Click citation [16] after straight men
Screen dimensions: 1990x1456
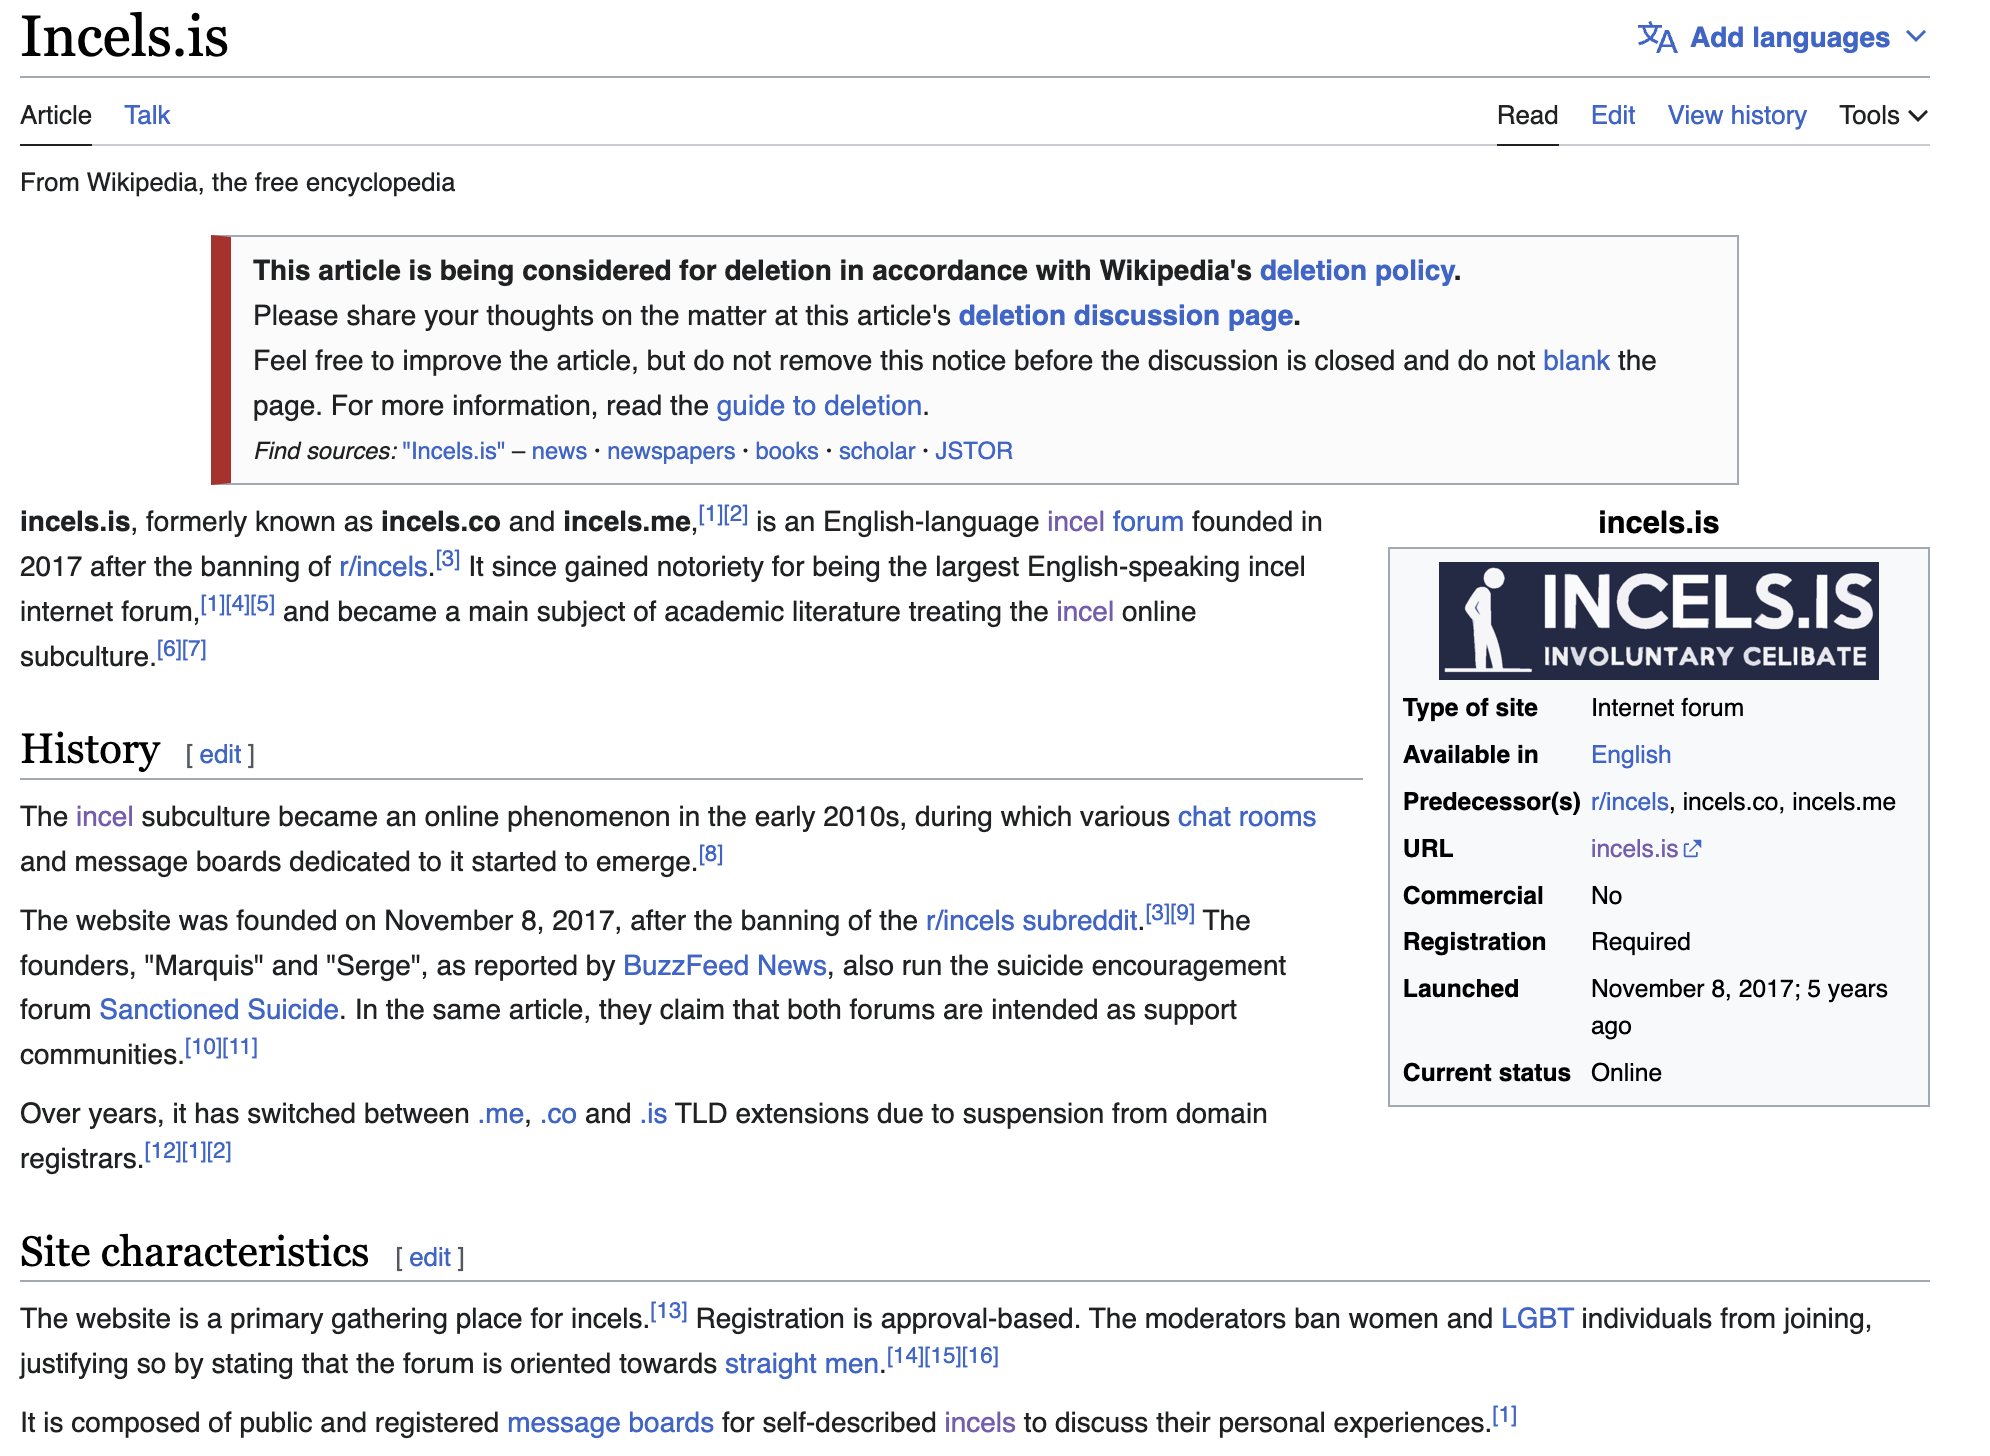[x=980, y=1355]
